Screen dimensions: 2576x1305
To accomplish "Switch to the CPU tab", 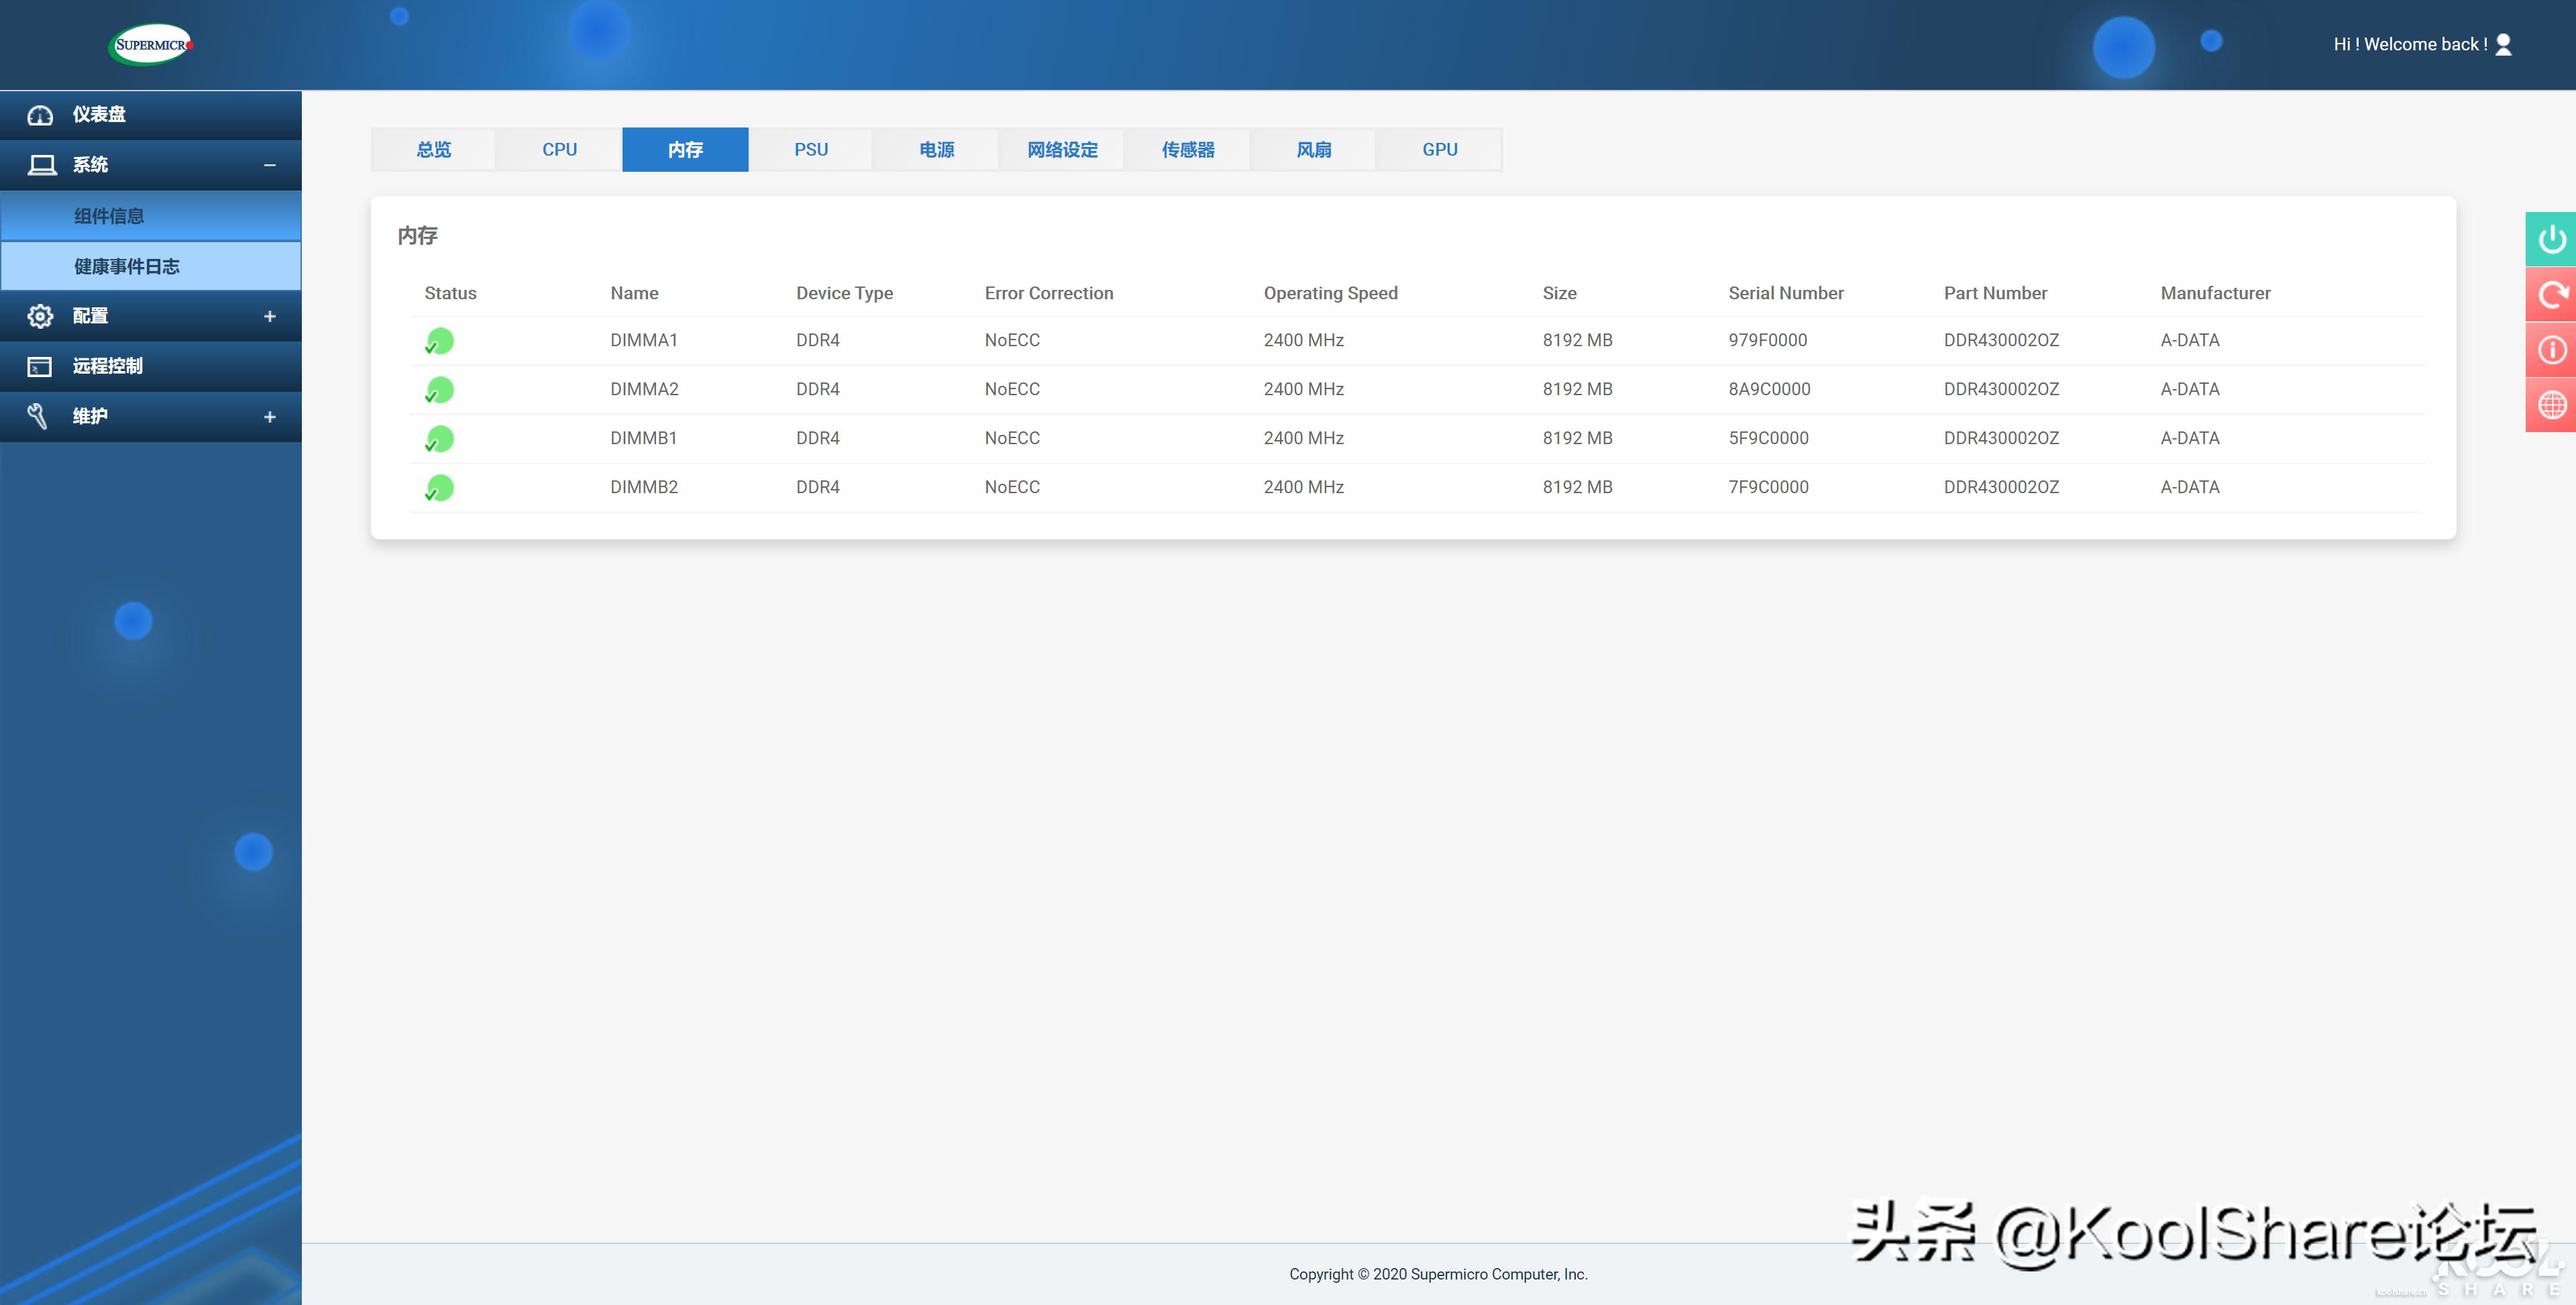I will coord(559,149).
